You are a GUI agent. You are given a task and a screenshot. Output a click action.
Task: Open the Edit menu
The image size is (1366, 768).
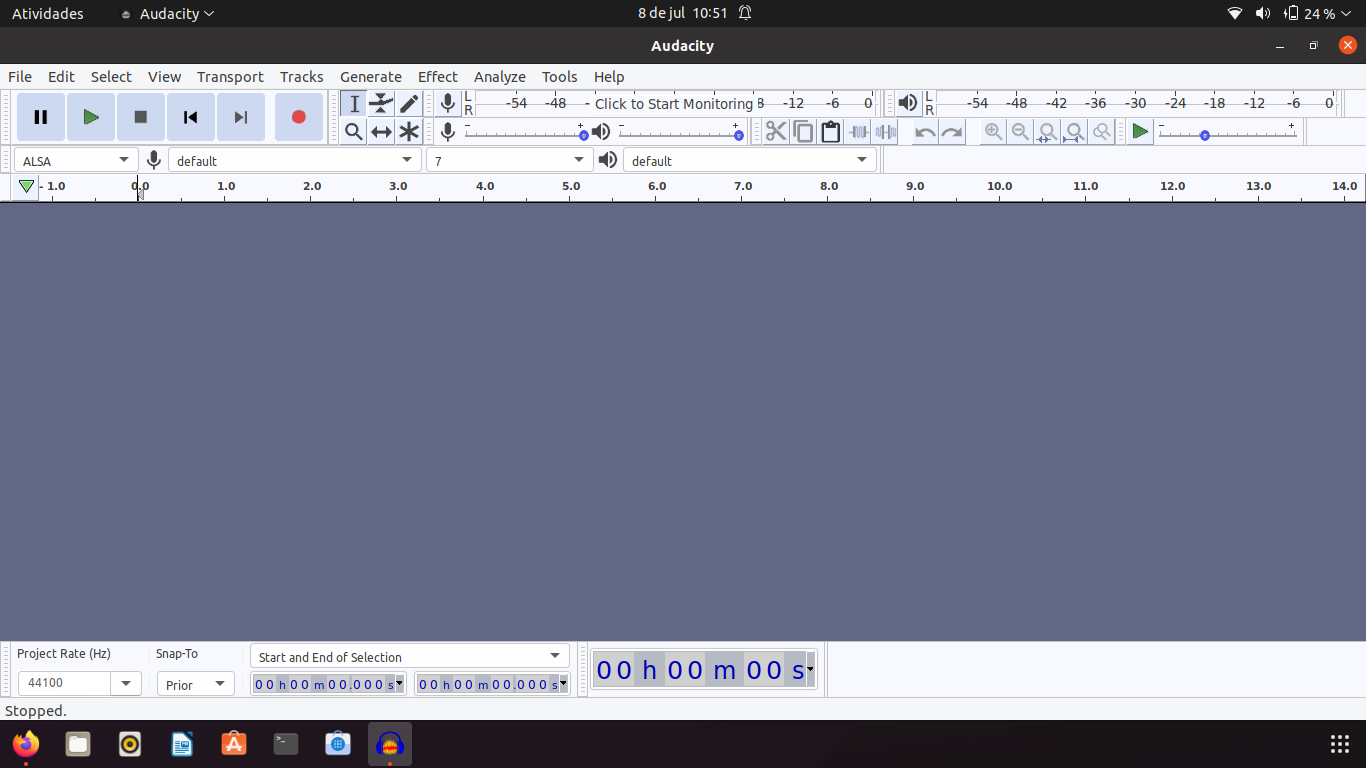[x=61, y=77]
